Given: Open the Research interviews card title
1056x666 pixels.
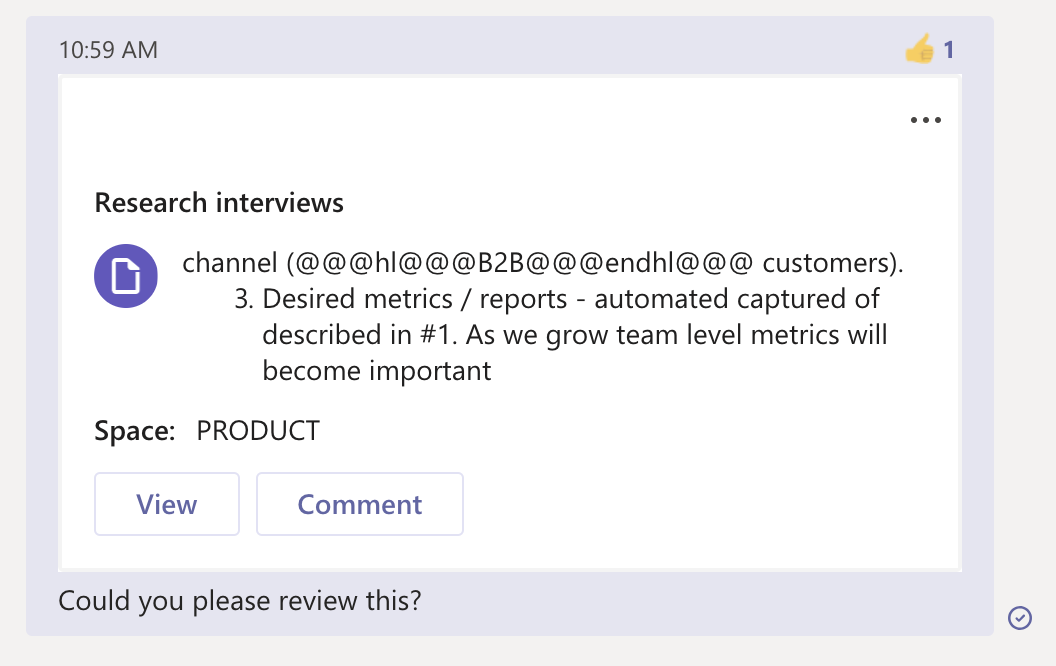Looking at the screenshot, I should (x=219, y=203).
